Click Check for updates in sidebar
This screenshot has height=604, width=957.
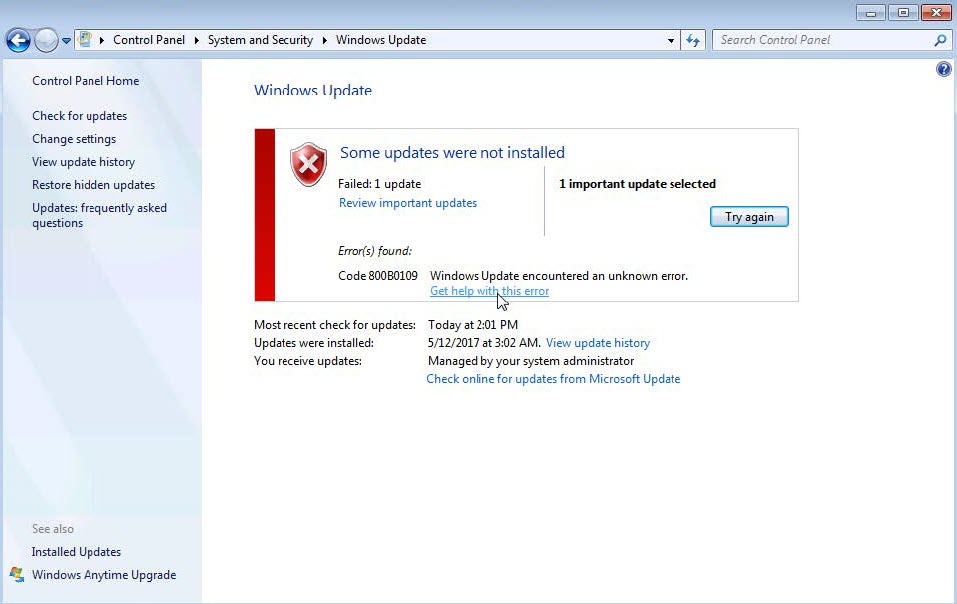[x=79, y=116]
